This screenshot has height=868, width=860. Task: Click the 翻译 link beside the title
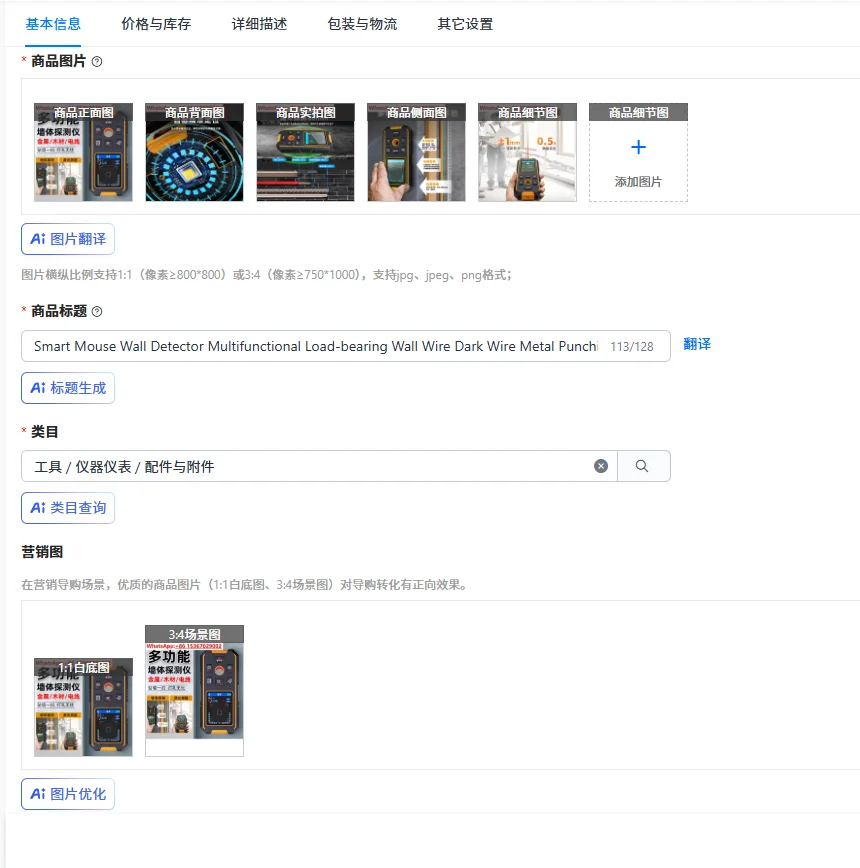coord(697,344)
